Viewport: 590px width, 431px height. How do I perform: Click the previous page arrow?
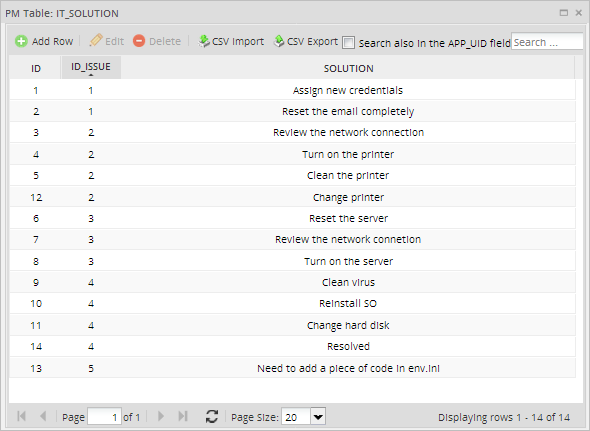(43, 416)
